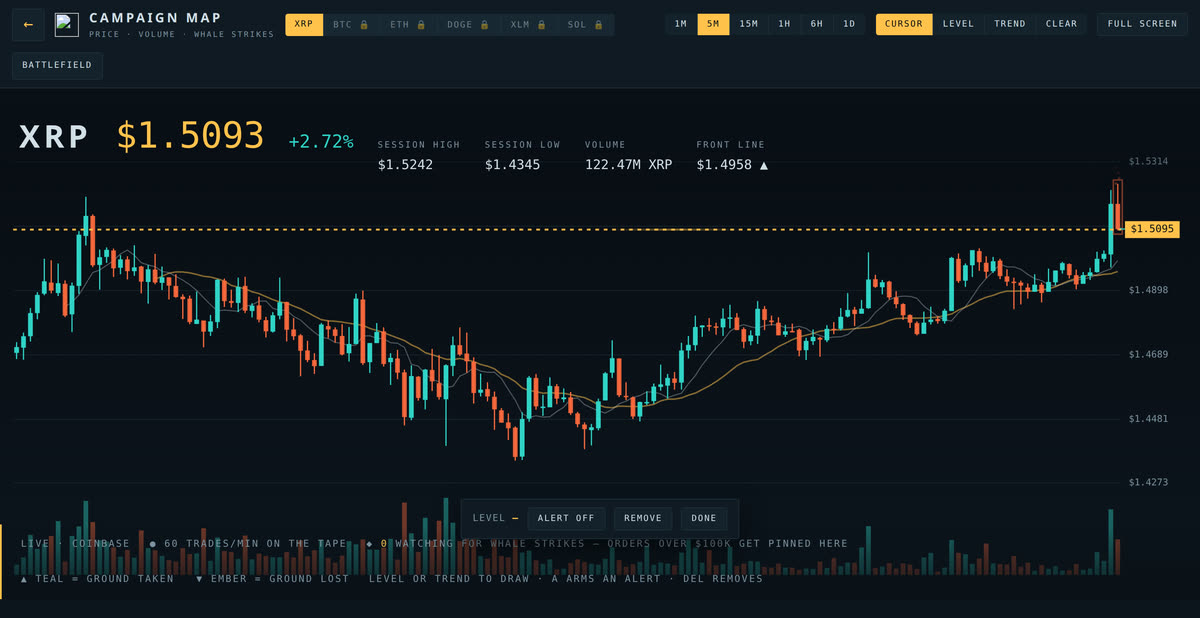Click the front line value $1.4958
This screenshot has height=618, width=1200.
coord(733,164)
